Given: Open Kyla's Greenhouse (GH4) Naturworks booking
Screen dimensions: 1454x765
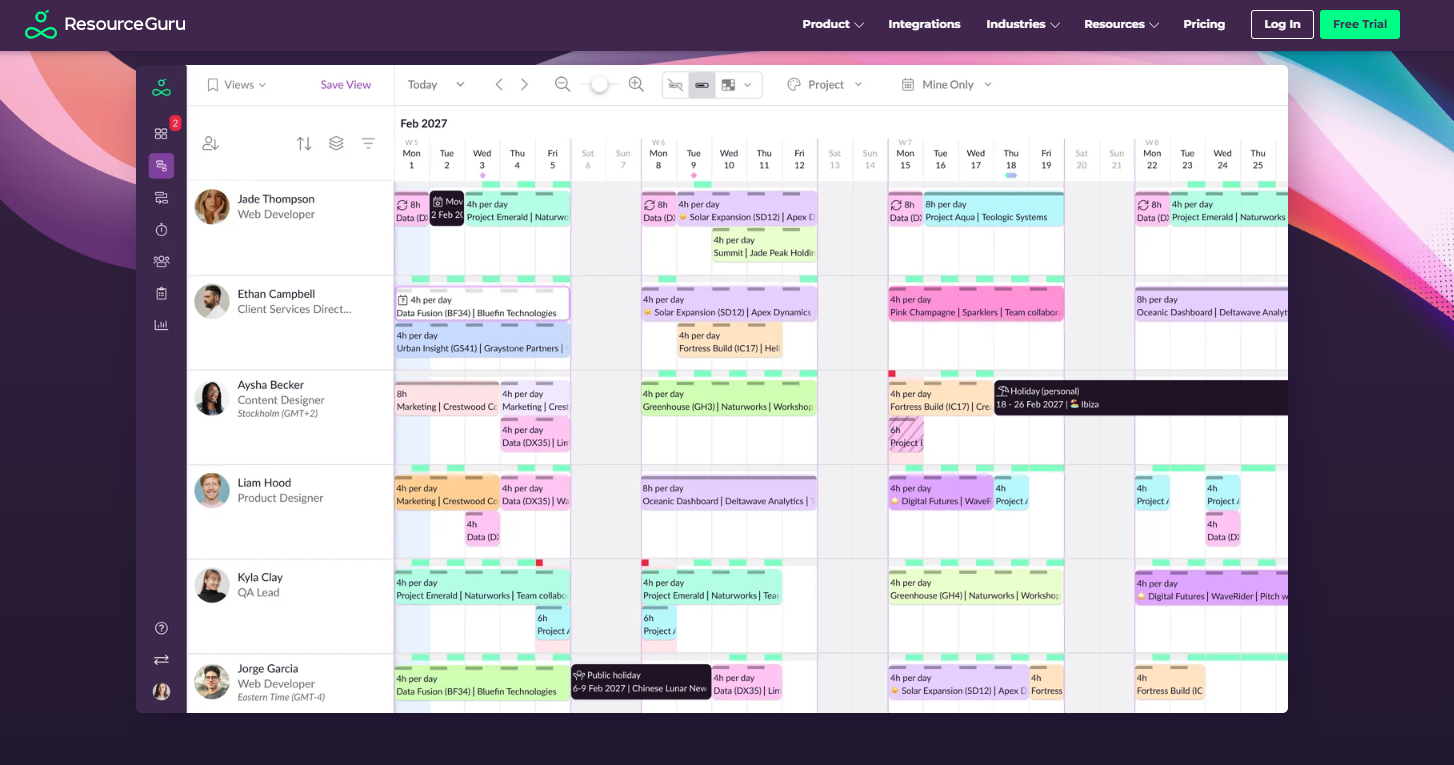Looking at the screenshot, I should click(976, 587).
